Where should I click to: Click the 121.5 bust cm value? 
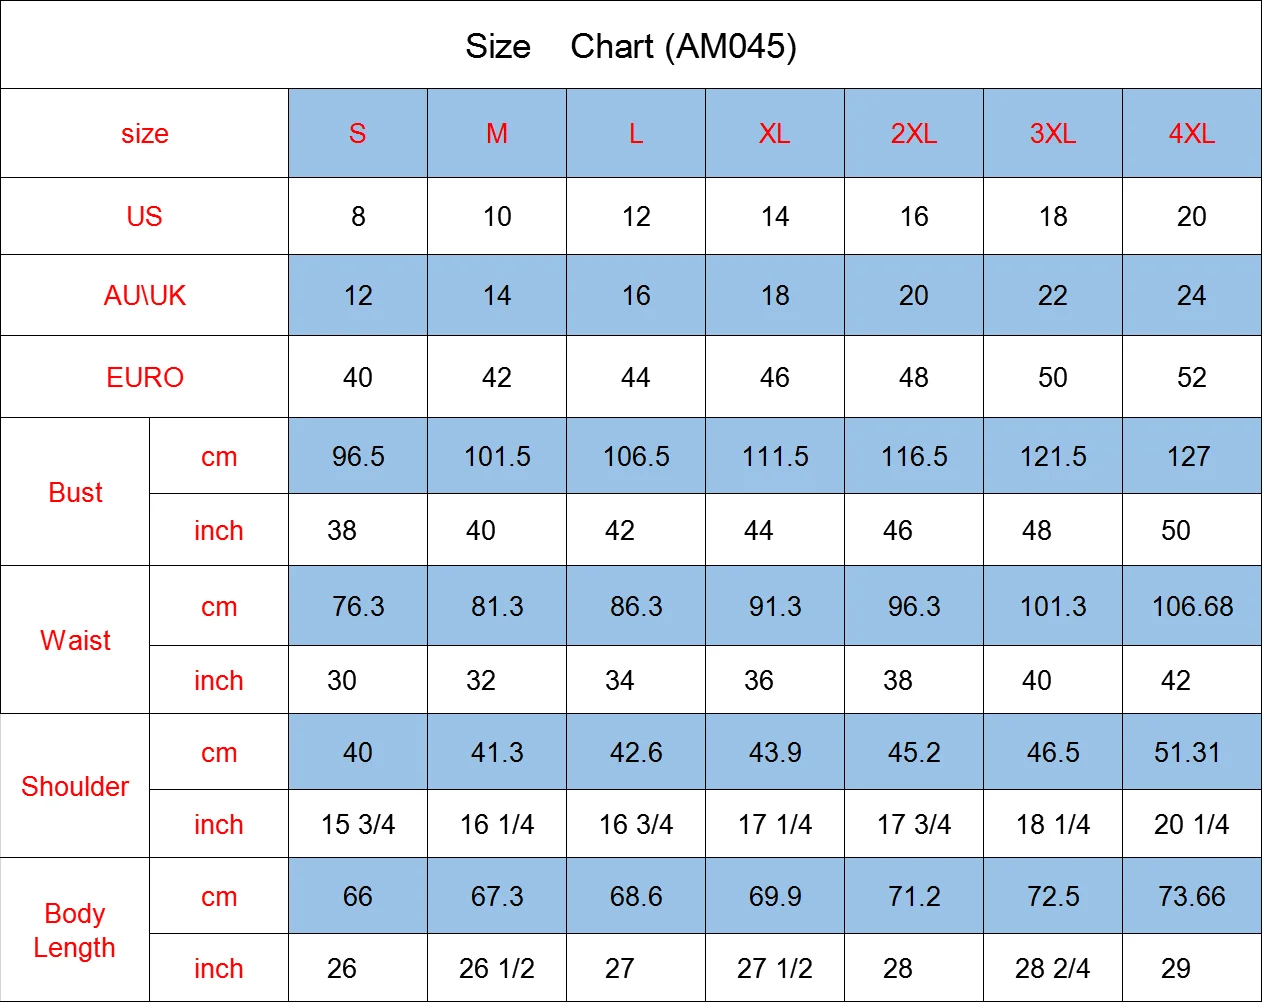pyautogui.click(x=1053, y=457)
